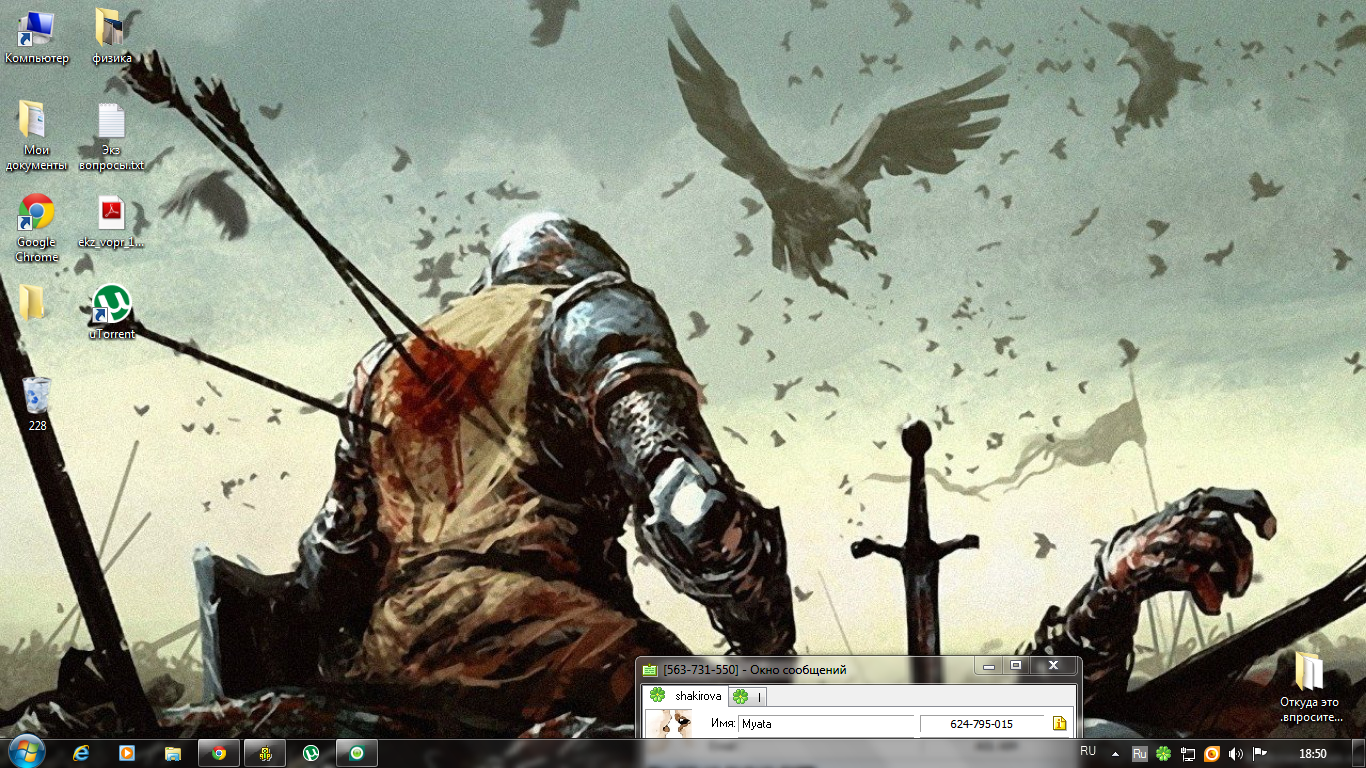
Task: Switch to the yellow robot app in the taskbar
Action: point(265,753)
